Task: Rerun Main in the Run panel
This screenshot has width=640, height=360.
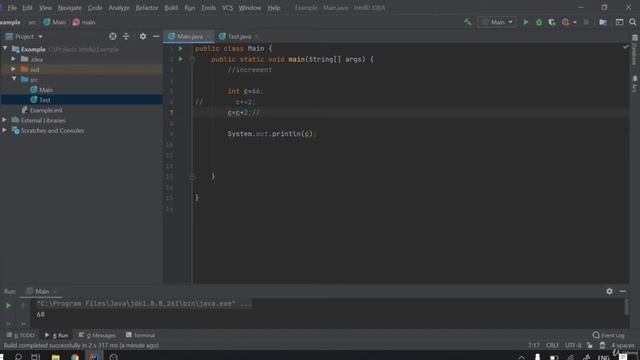Action: [x=8, y=305]
